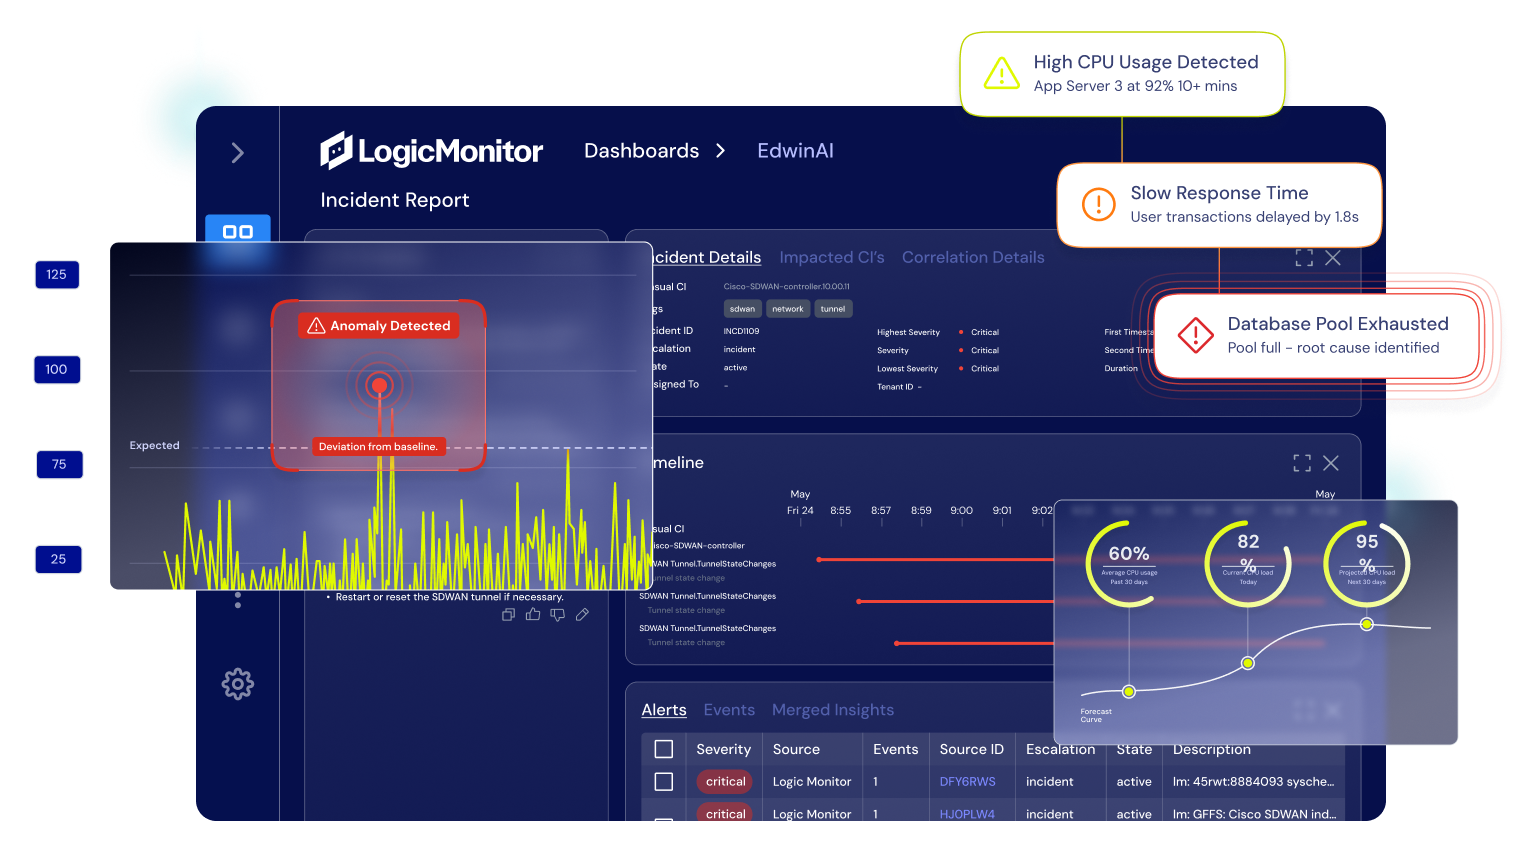Click the critical badge in the DFY6RWS row
Image resolution: width=1524 pixels, height=858 pixels.
[725, 782]
